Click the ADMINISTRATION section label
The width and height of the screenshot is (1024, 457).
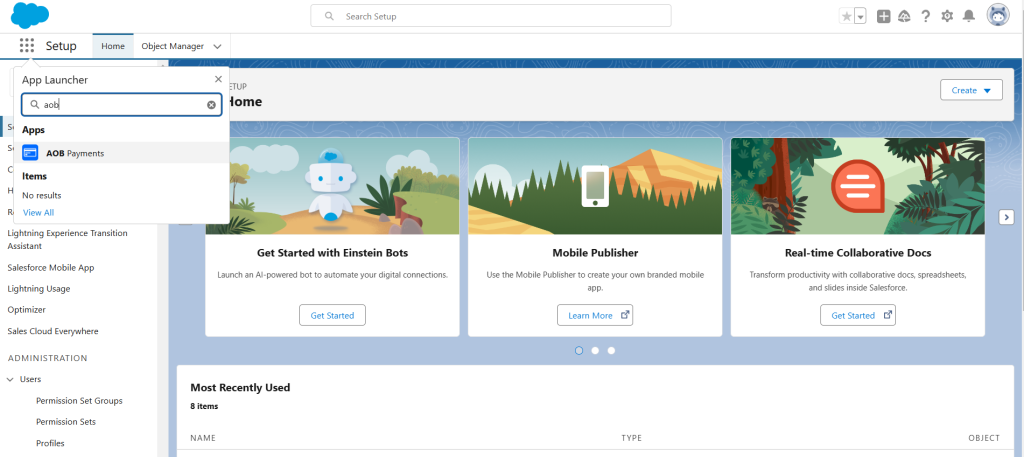coord(47,358)
